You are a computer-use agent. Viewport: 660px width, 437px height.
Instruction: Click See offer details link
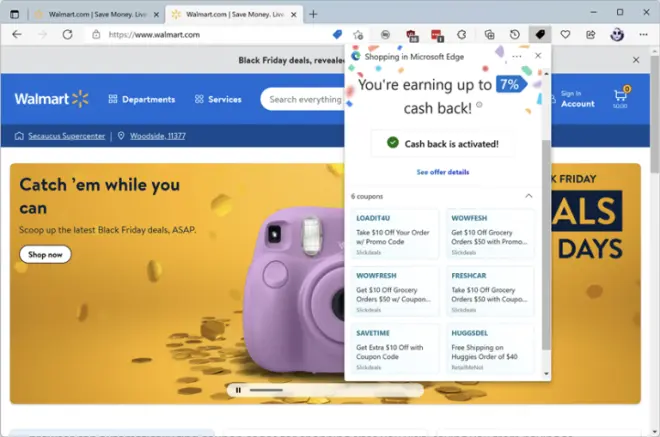point(443,172)
